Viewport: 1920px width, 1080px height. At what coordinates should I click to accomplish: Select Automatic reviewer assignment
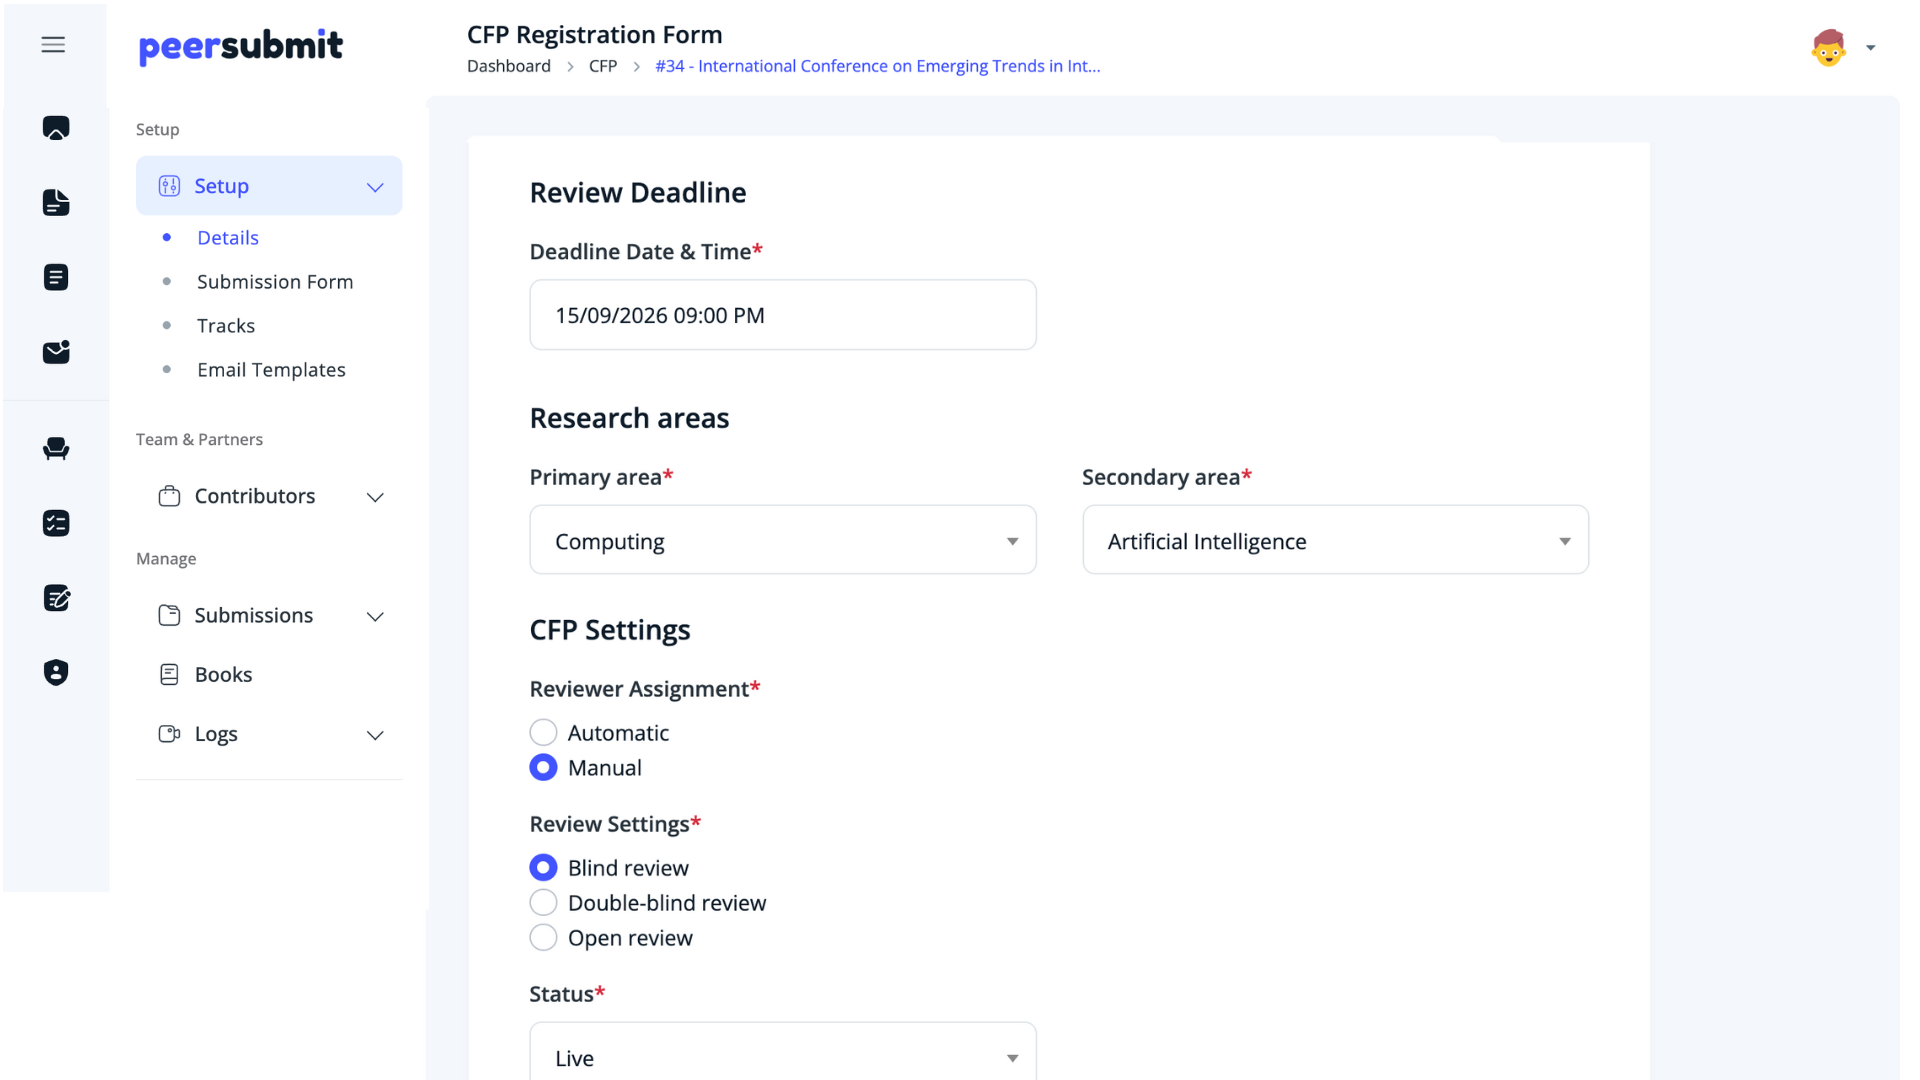[543, 731]
